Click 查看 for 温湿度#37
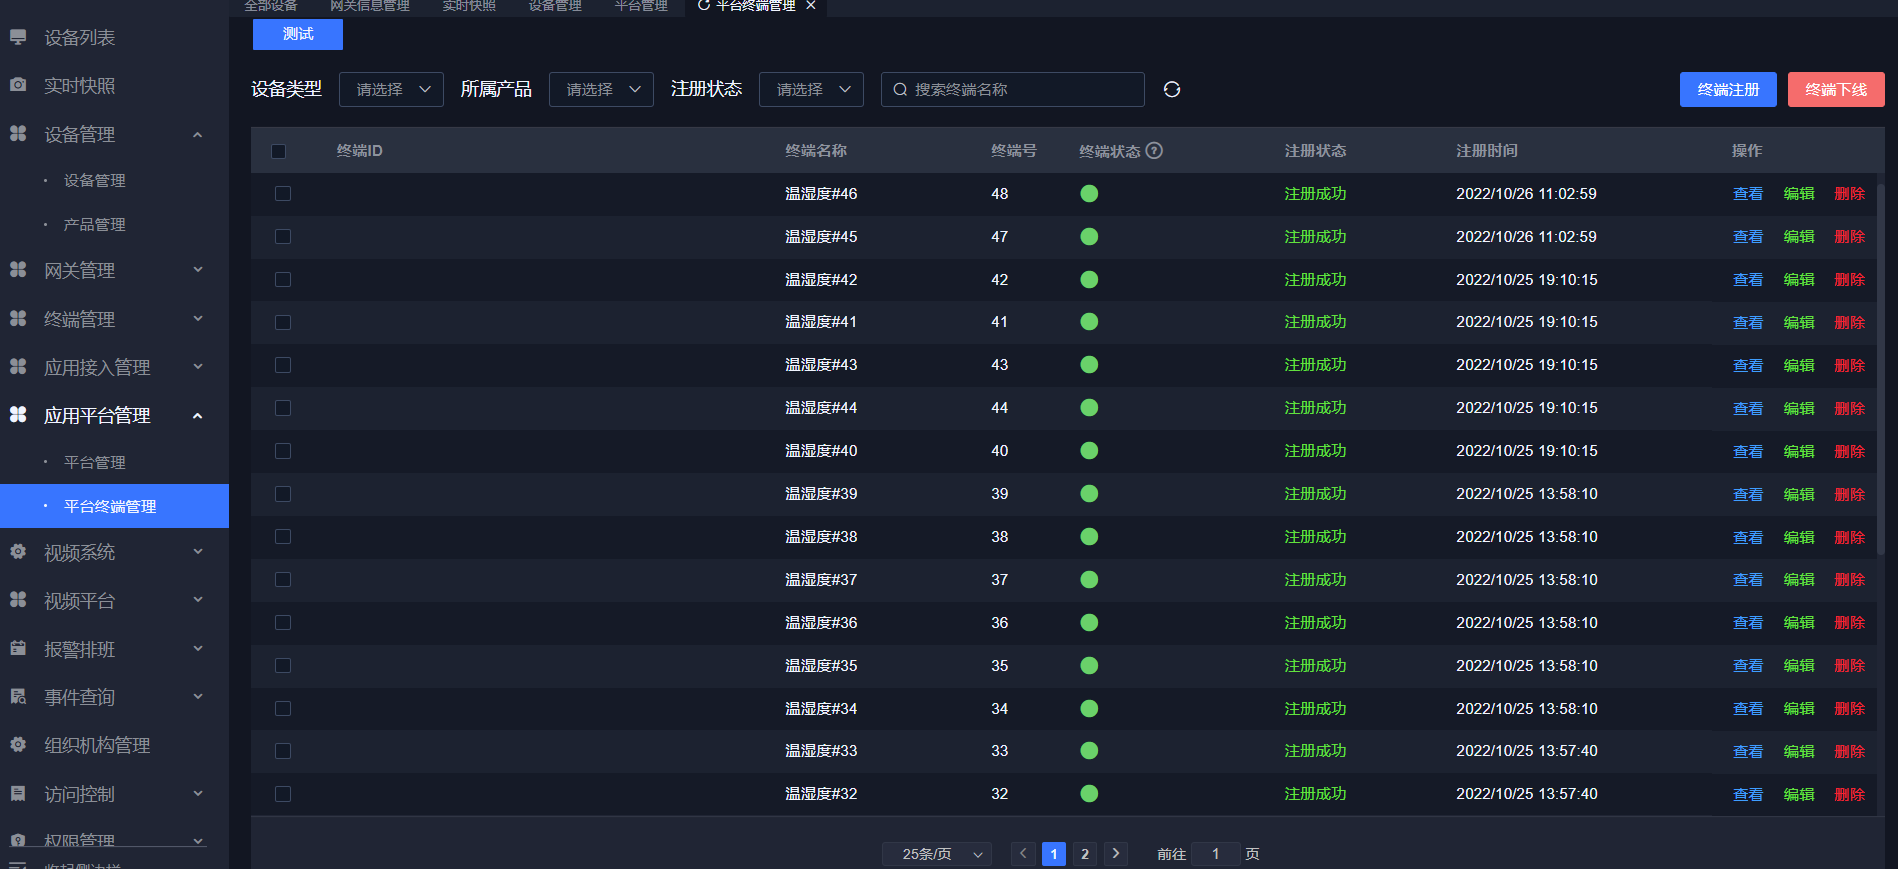The height and width of the screenshot is (869, 1898). click(x=1748, y=580)
